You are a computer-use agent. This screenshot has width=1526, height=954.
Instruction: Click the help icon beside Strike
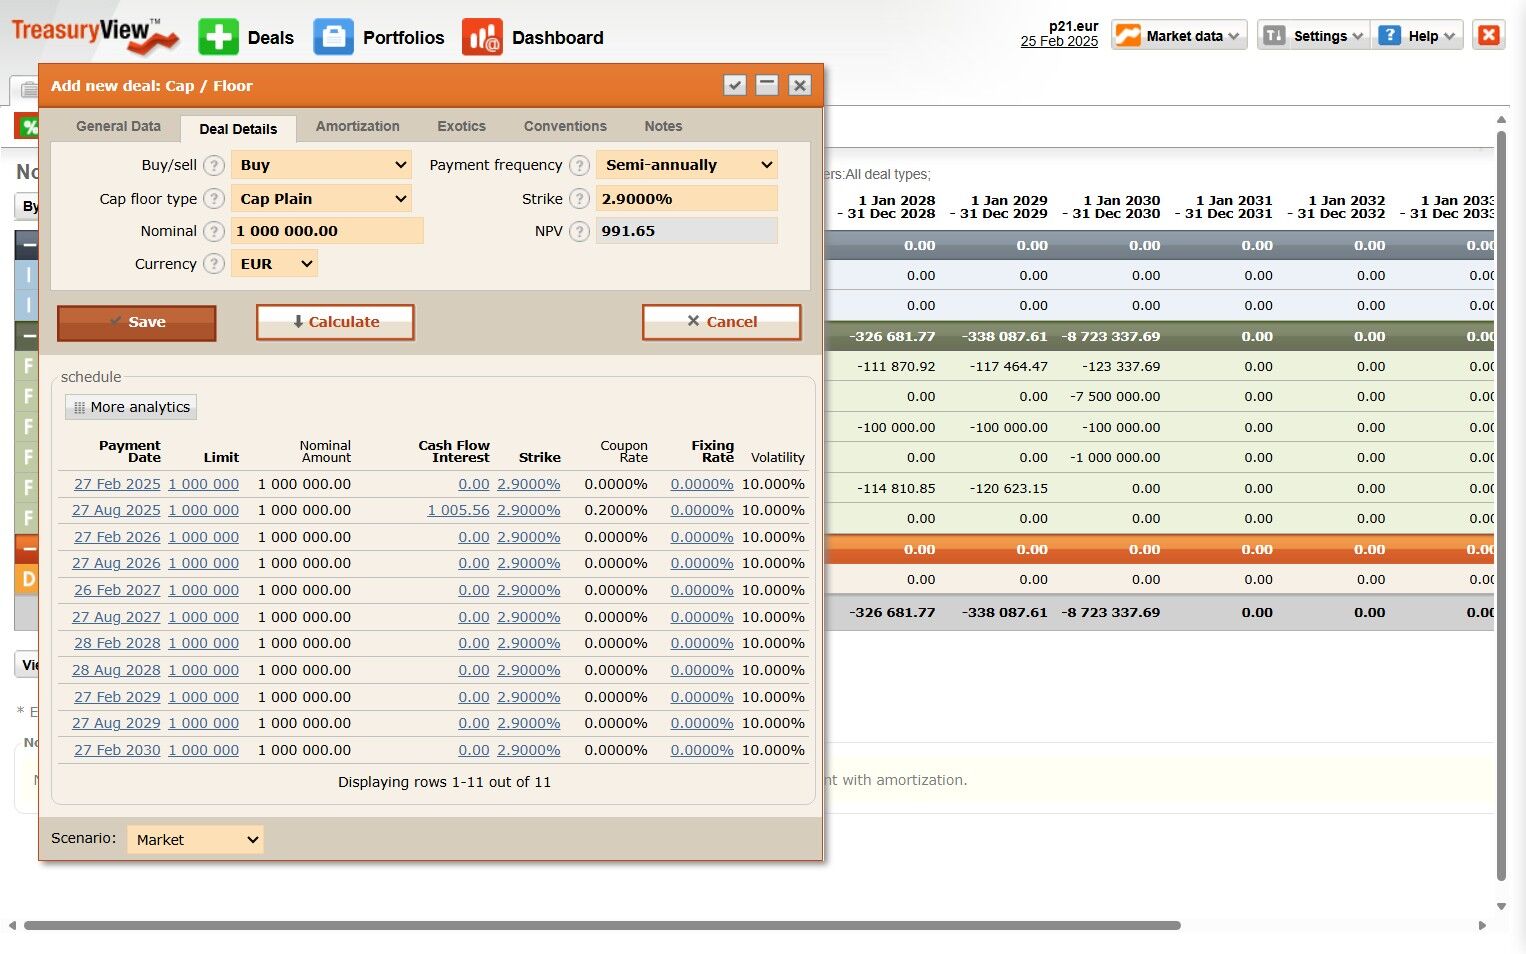click(x=579, y=199)
